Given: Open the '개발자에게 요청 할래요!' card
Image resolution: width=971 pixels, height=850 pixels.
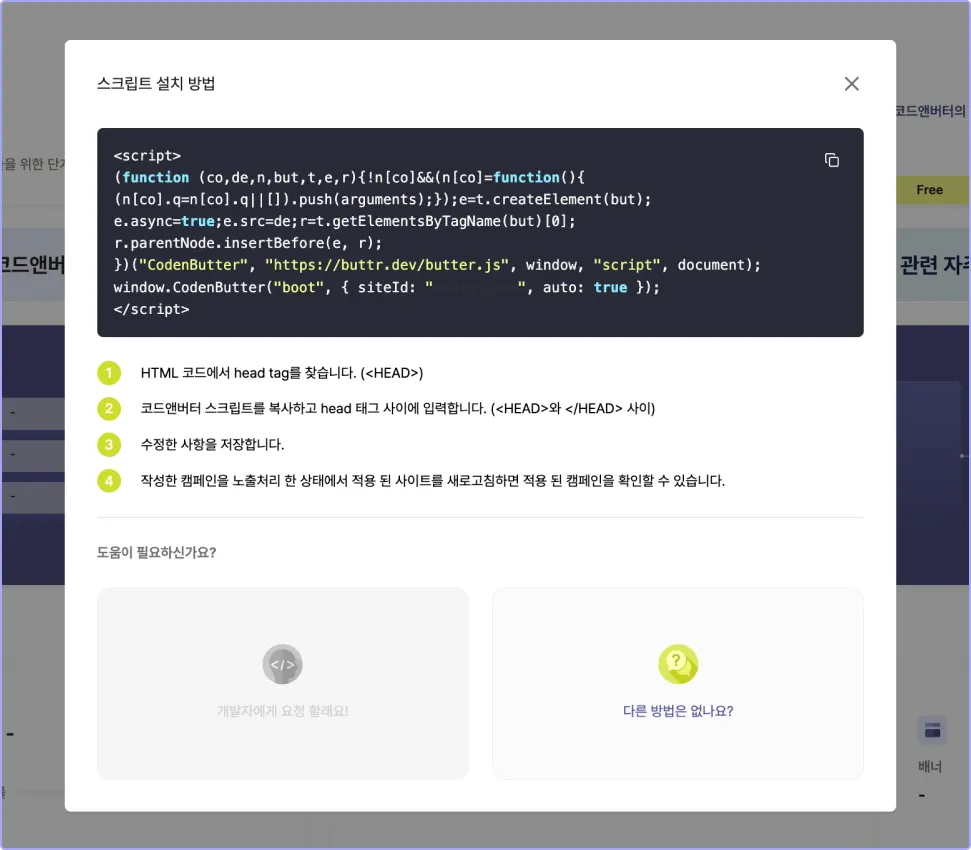Looking at the screenshot, I should click(282, 683).
